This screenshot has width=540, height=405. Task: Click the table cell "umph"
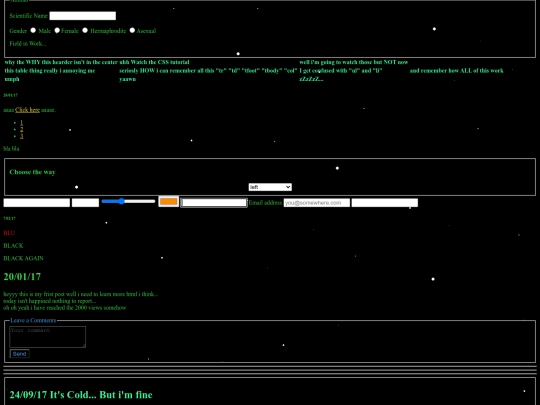pos(12,79)
